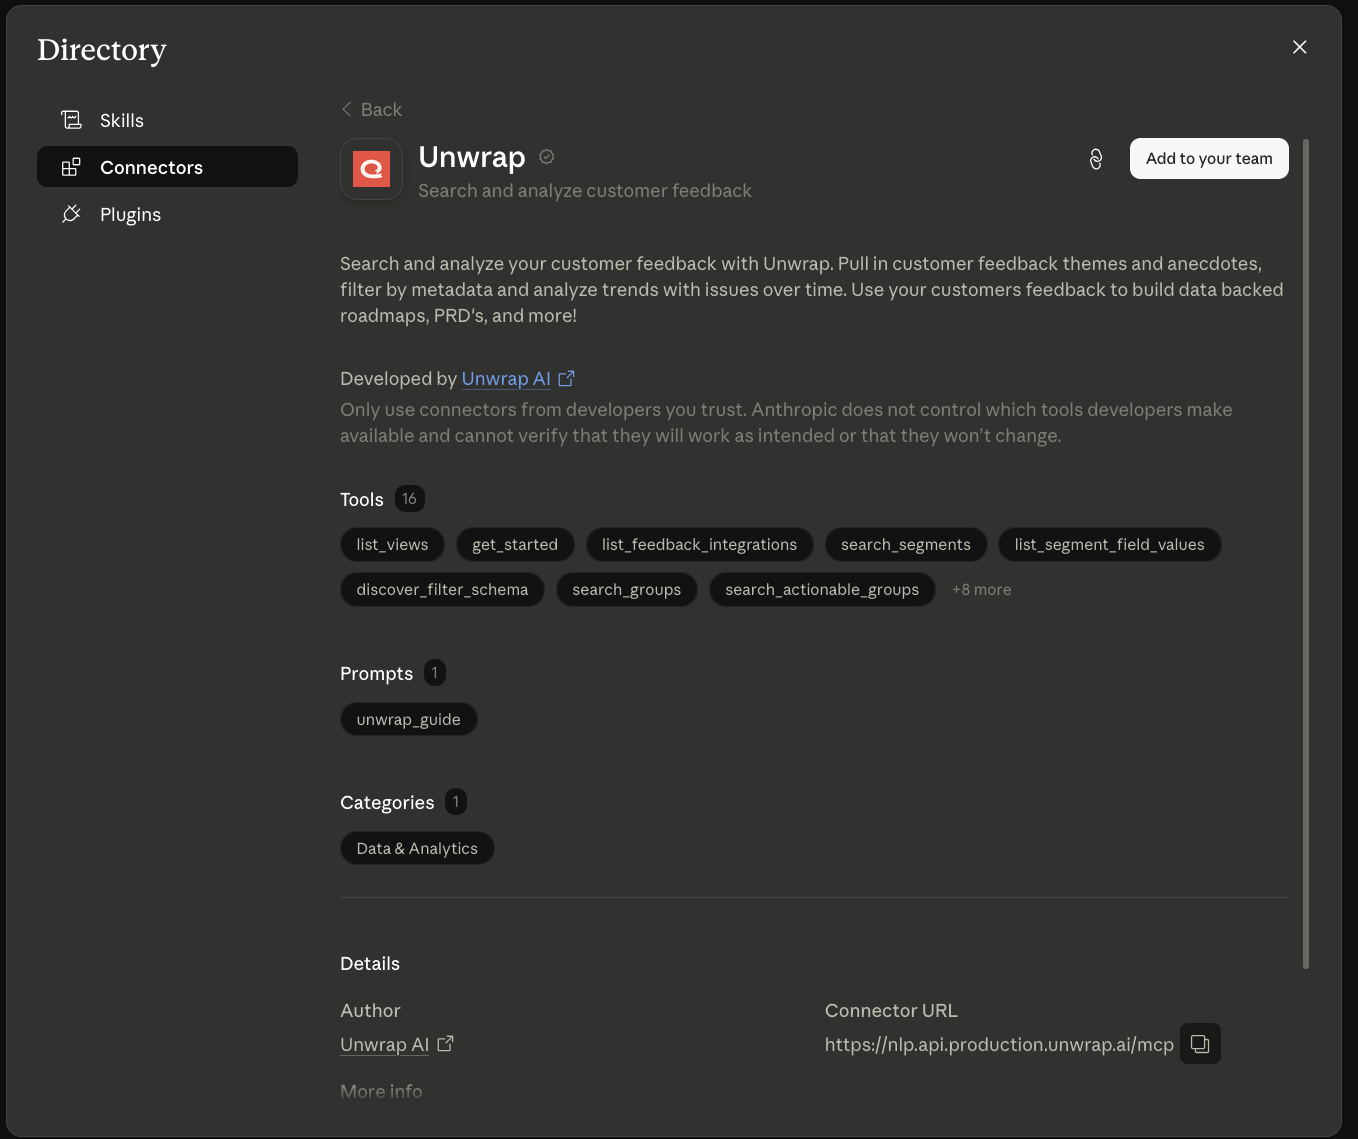Image resolution: width=1358 pixels, height=1139 pixels.
Task: Copy the connector link icon
Action: pyautogui.click(x=1096, y=159)
